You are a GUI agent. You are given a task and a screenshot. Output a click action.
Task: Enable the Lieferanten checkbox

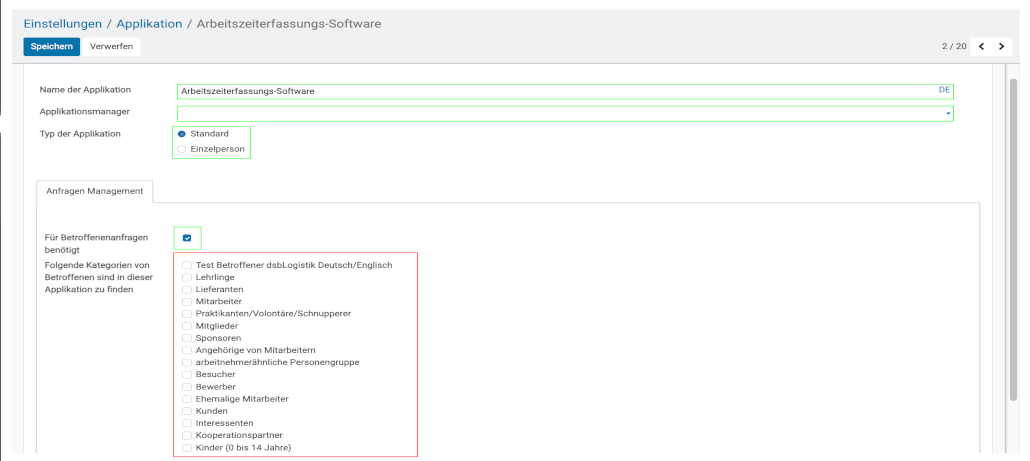[187, 289]
